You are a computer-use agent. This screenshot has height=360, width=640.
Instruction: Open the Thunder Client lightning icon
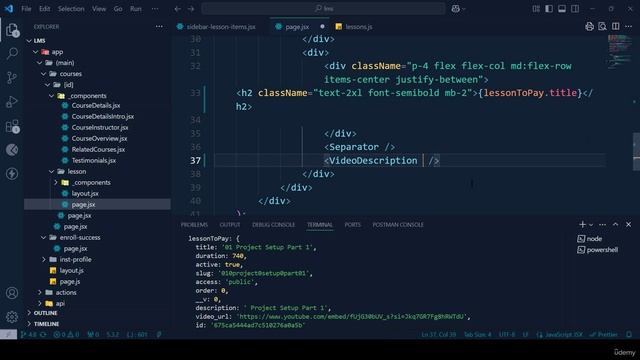(x=12, y=174)
